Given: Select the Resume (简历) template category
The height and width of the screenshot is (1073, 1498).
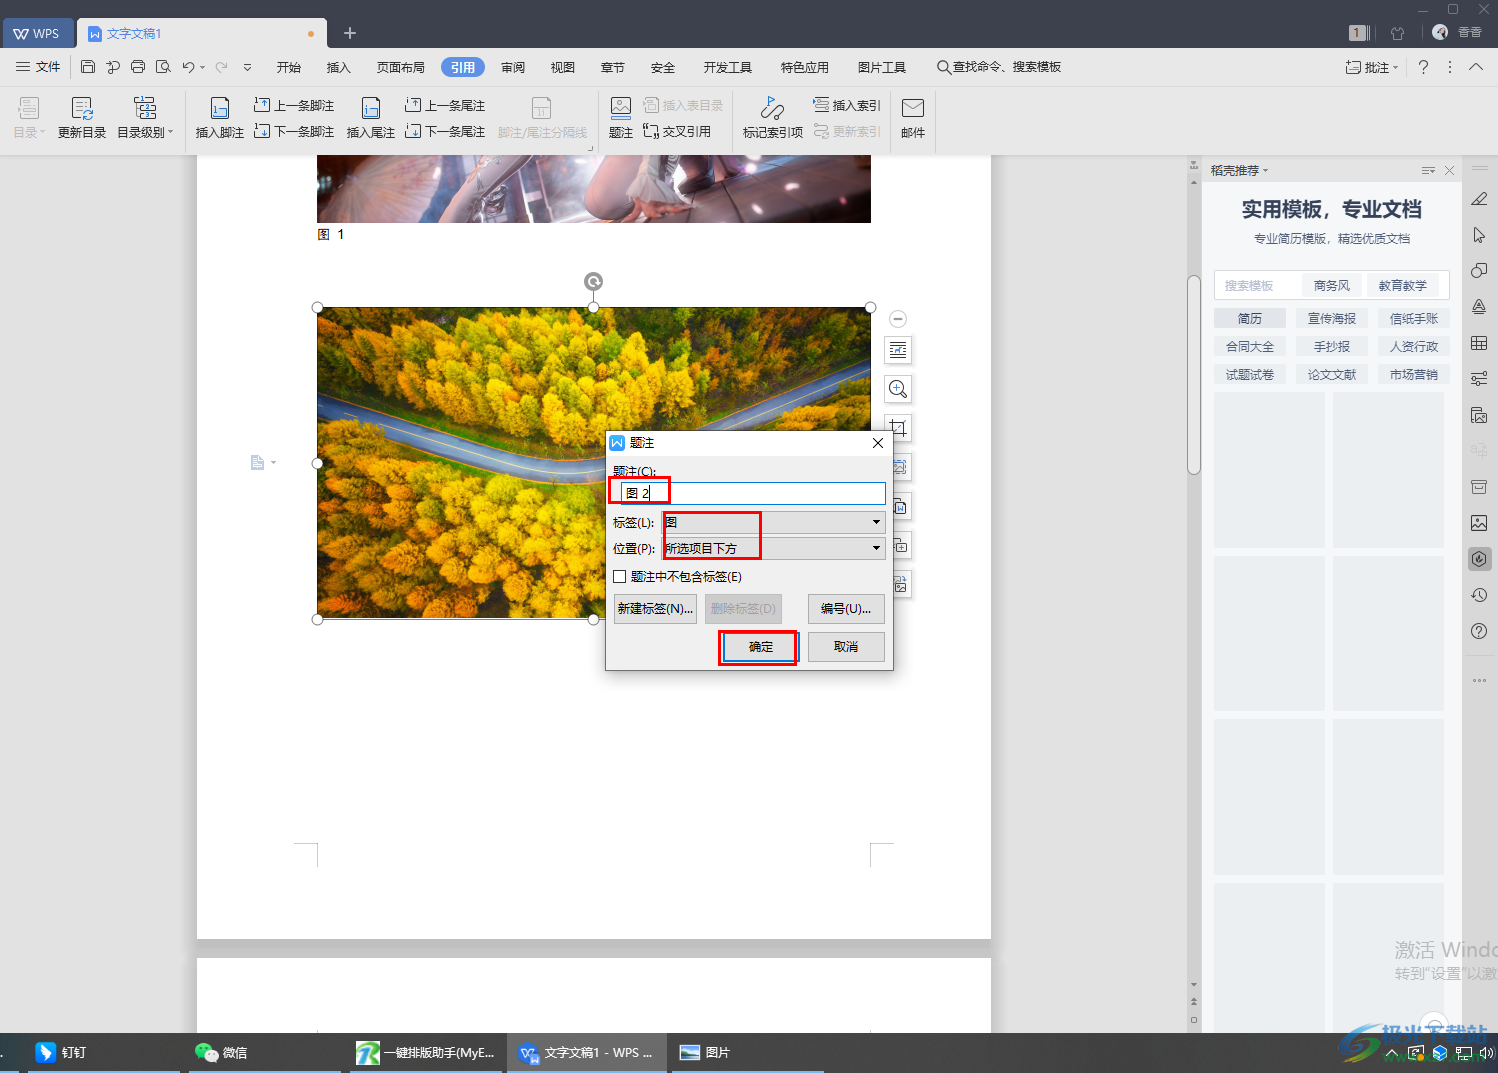Looking at the screenshot, I should point(1250,319).
